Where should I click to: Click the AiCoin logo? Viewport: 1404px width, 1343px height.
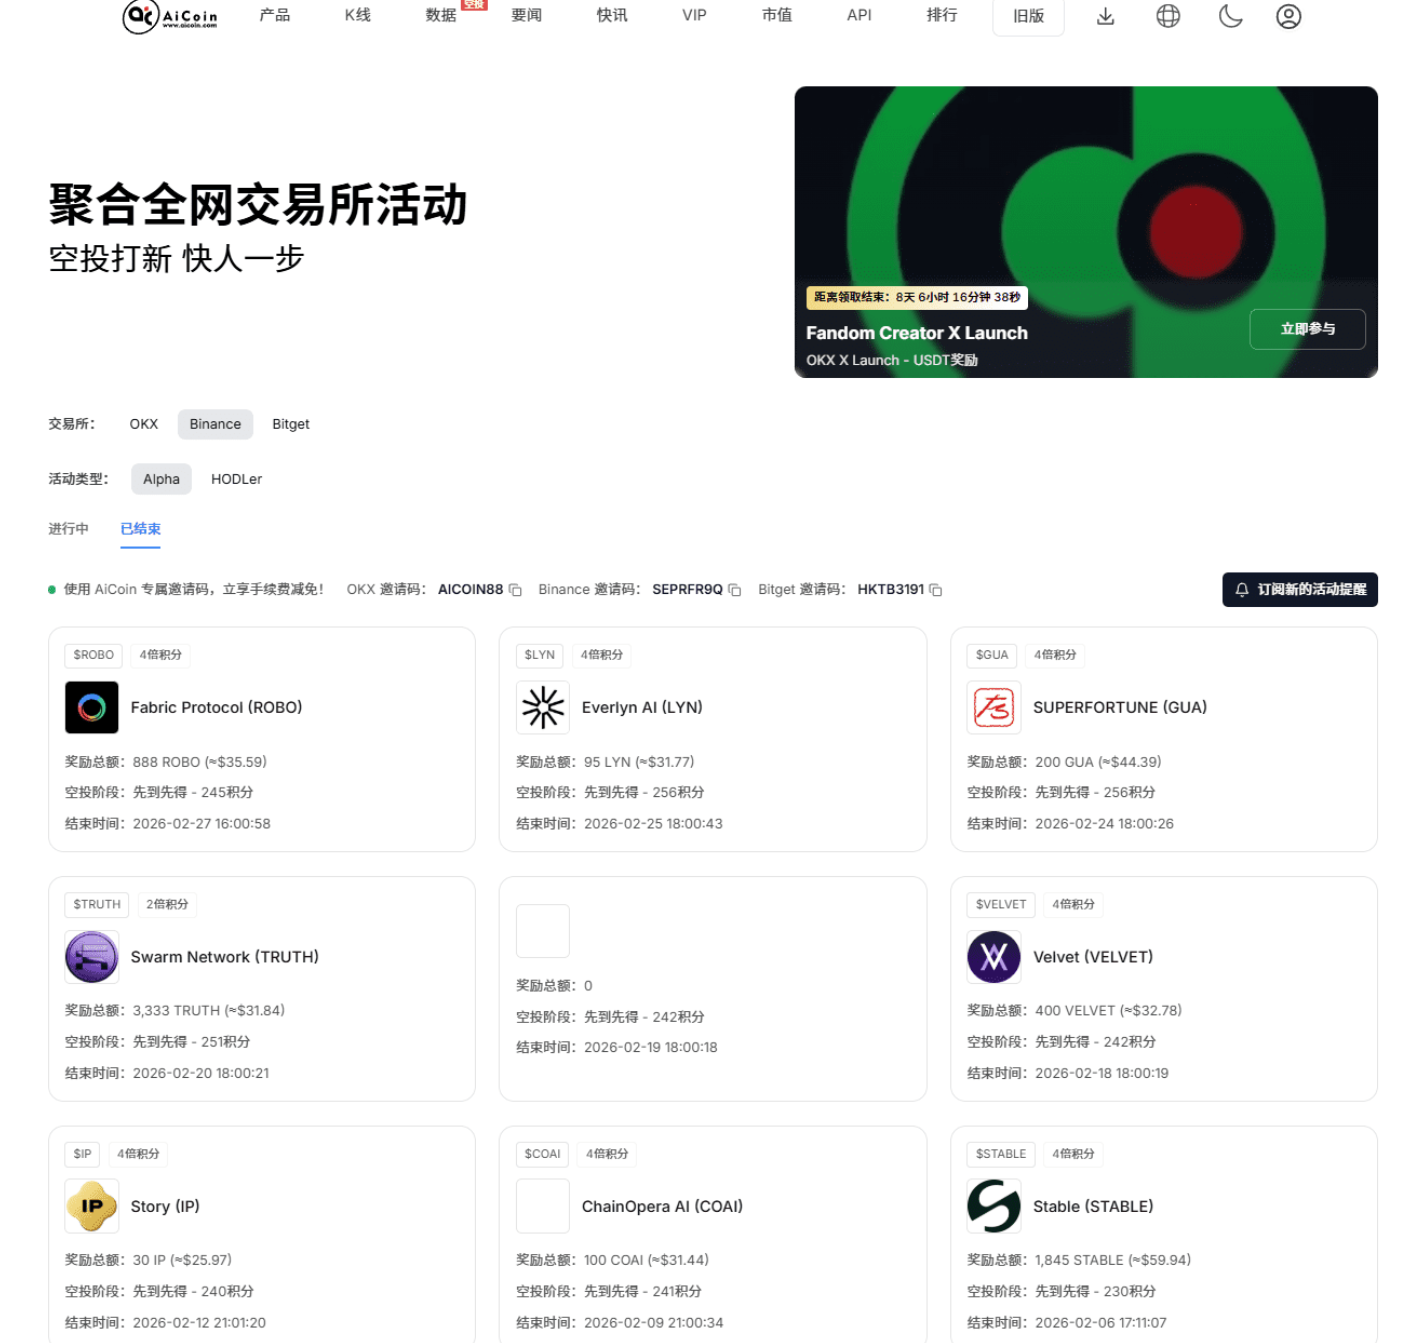point(169,16)
